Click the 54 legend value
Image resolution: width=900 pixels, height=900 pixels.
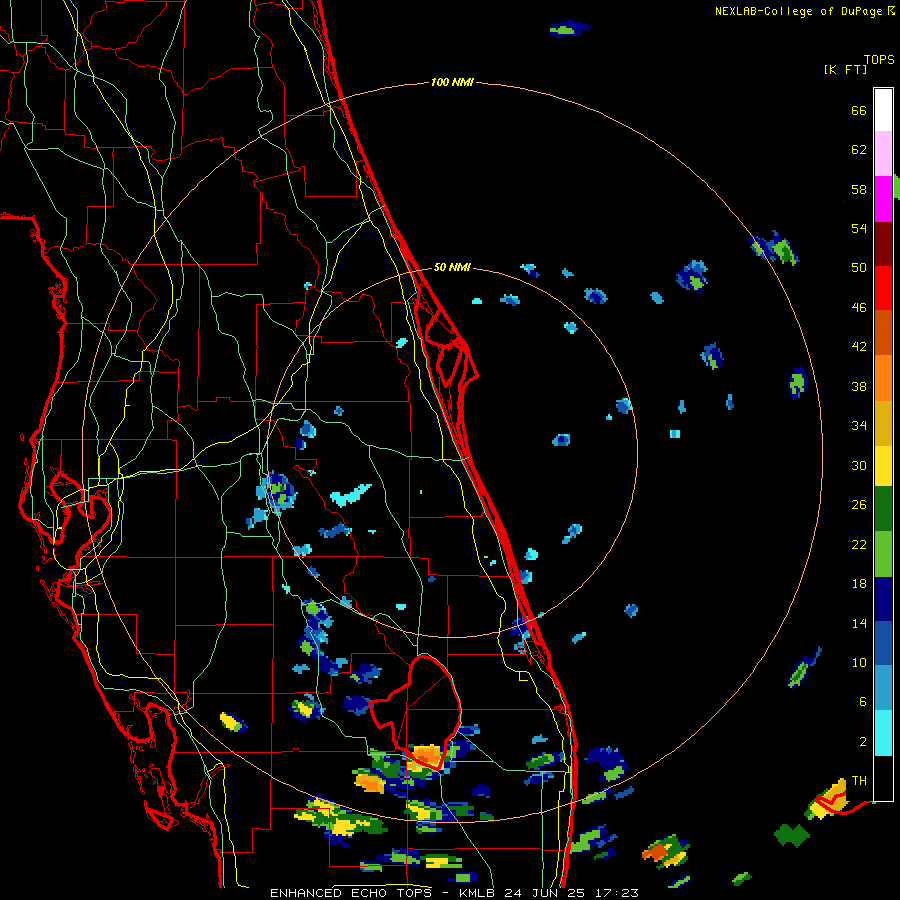(x=859, y=228)
